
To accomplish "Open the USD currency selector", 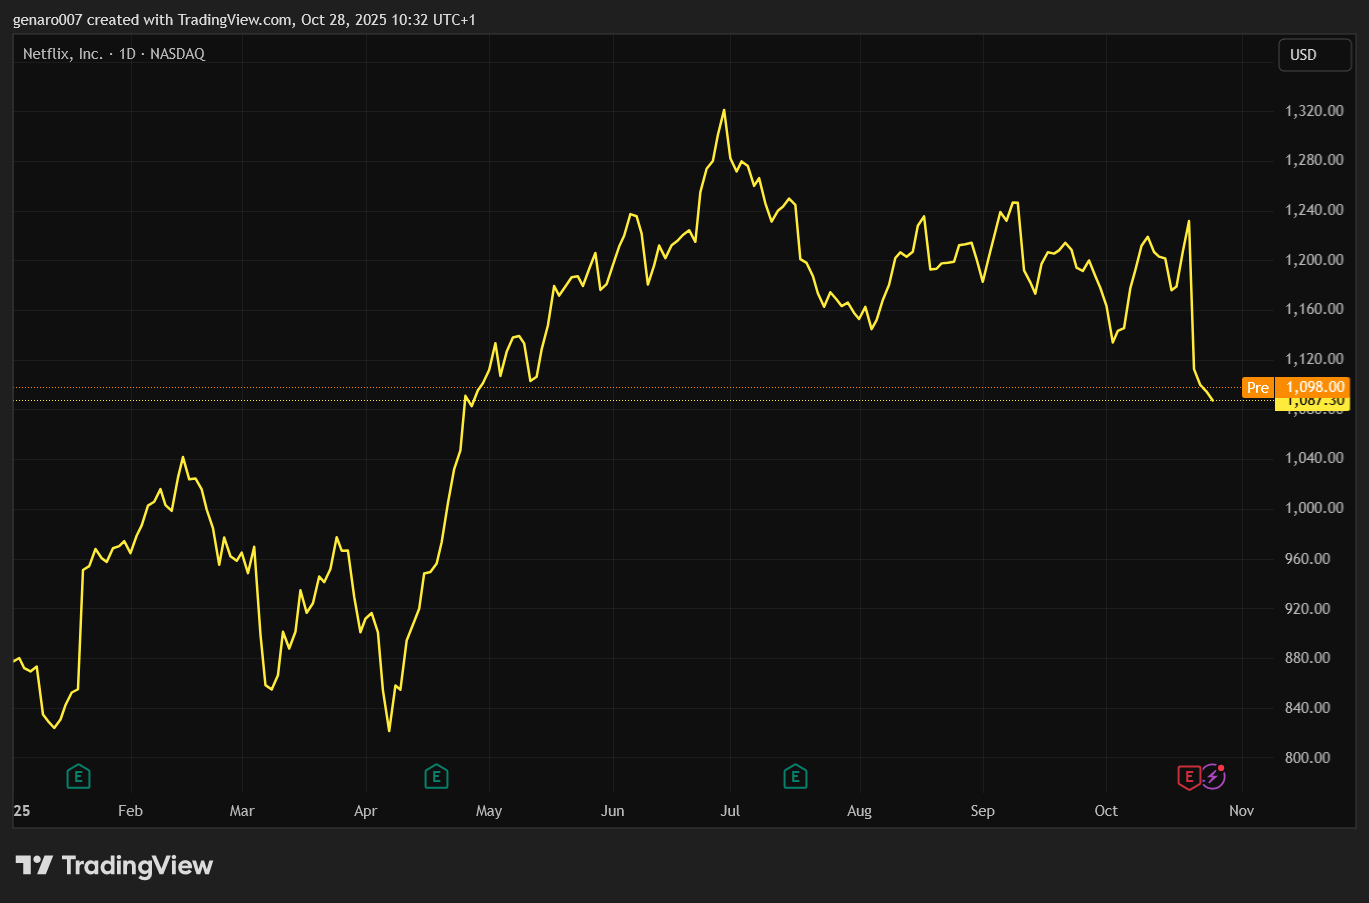I will pyautogui.click(x=1314, y=55).
